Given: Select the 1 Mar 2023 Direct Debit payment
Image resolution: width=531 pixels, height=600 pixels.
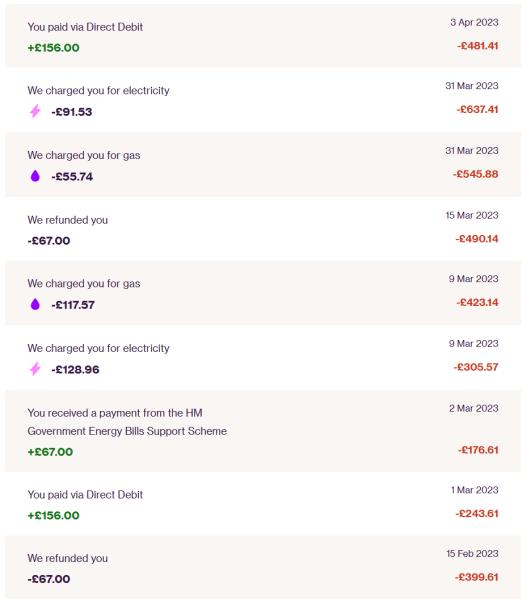Looking at the screenshot, I should click(x=263, y=504).
